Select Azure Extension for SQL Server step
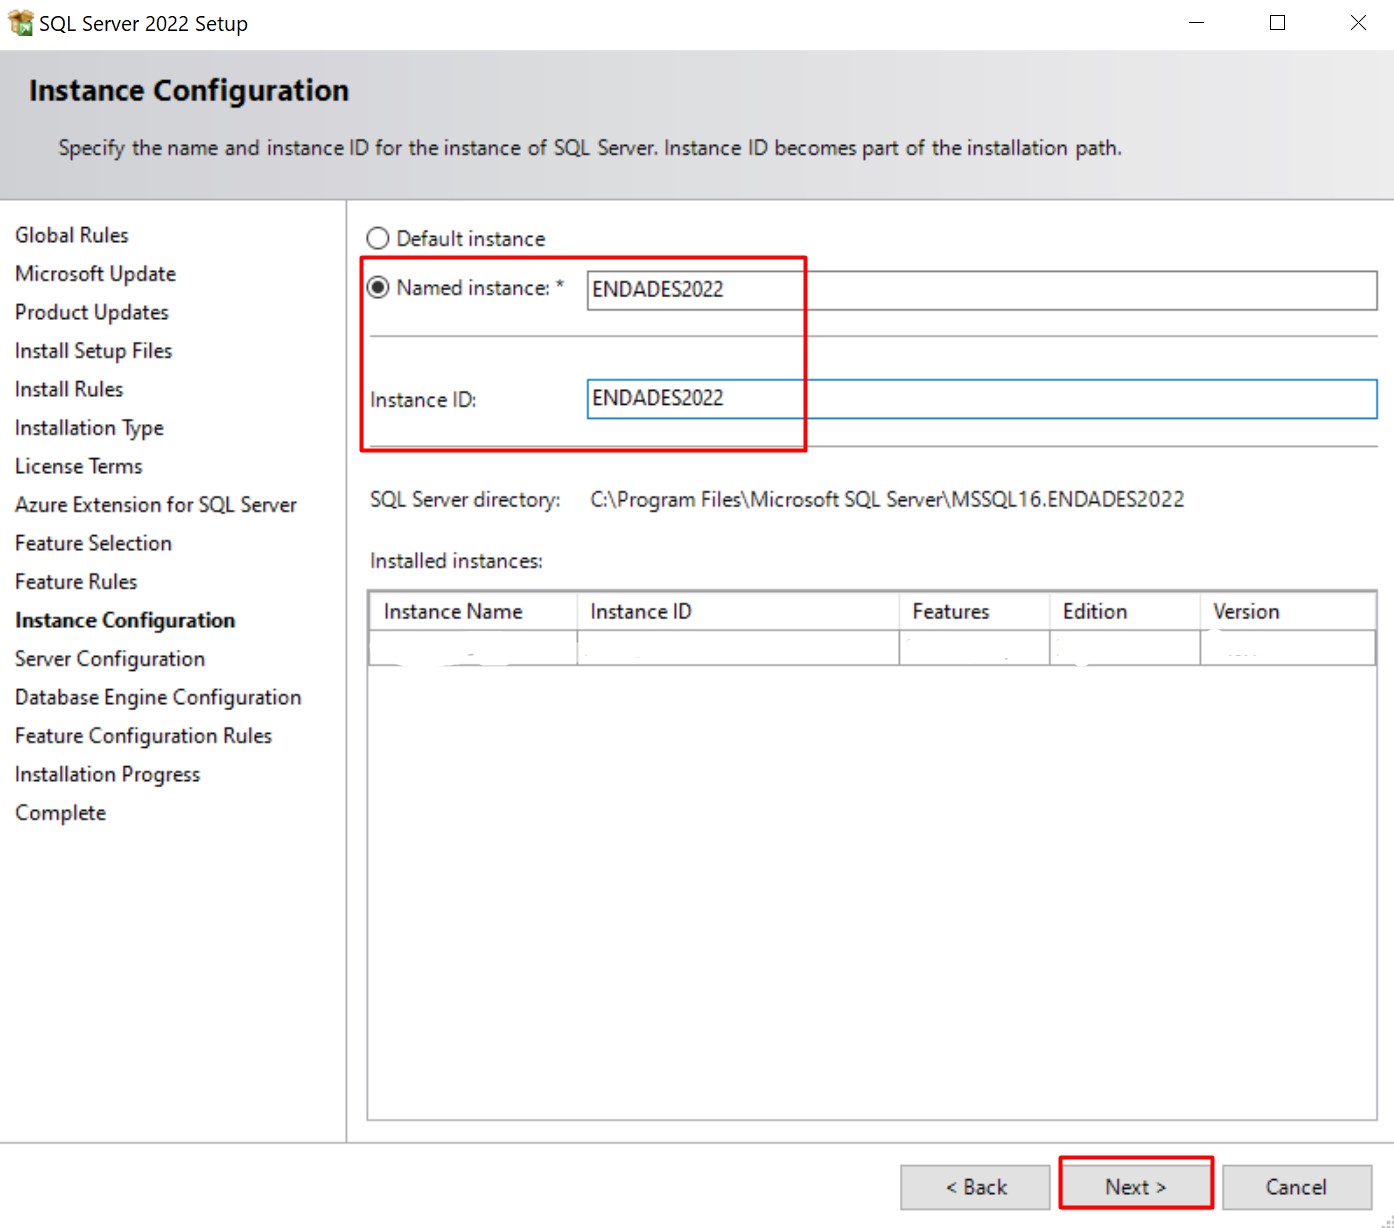This screenshot has width=1394, height=1228. [x=156, y=505]
